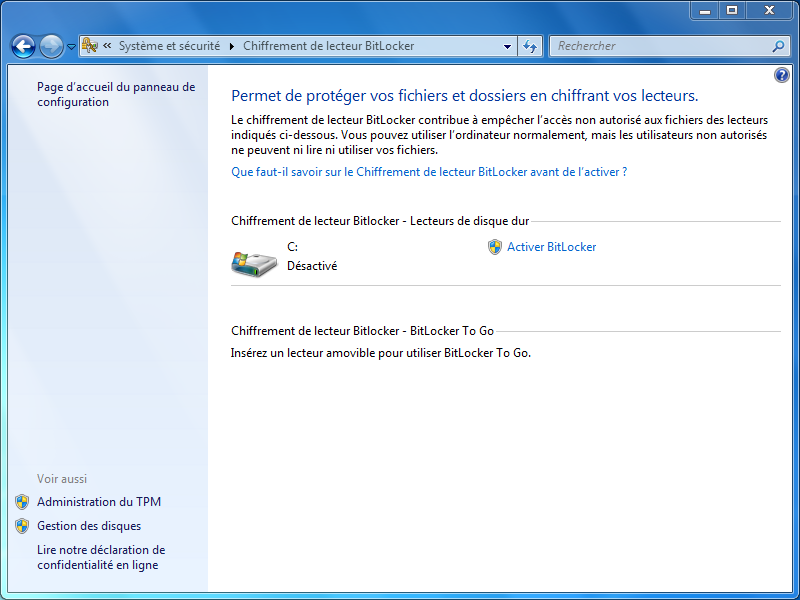800x600 pixels.
Task: Click the 'BitLocker To Go' section heading
Action: click(362, 331)
